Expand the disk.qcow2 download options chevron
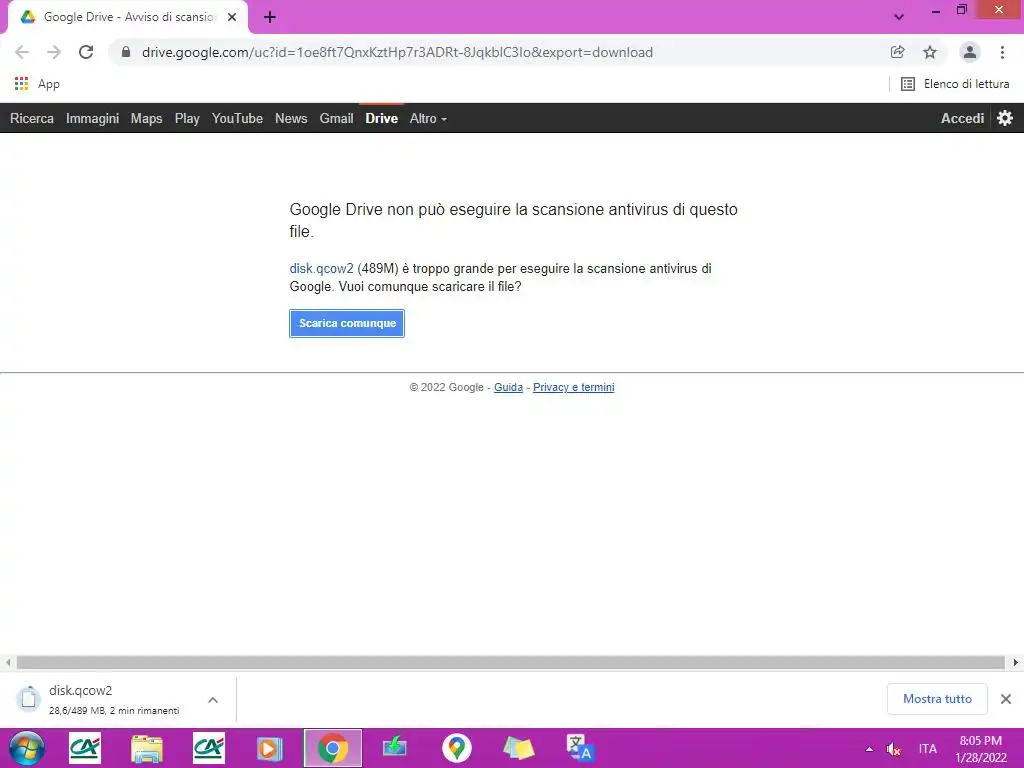 click(213, 699)
